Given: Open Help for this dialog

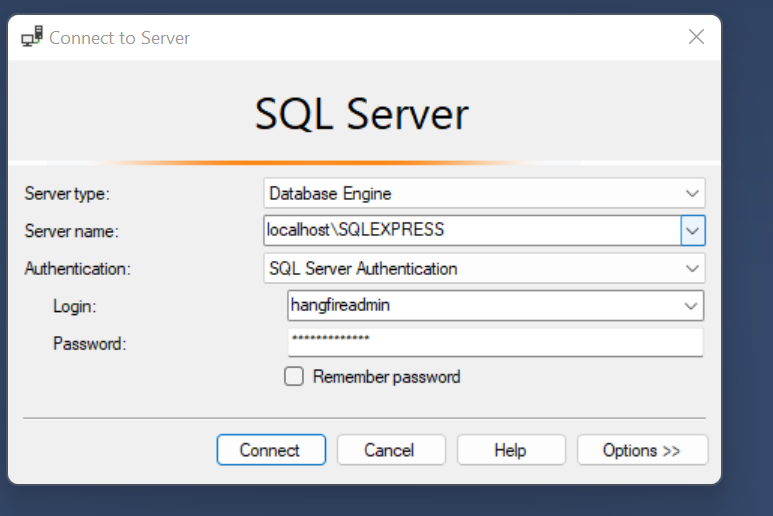Looking at the screenshot, I should [x=511, y=449].
